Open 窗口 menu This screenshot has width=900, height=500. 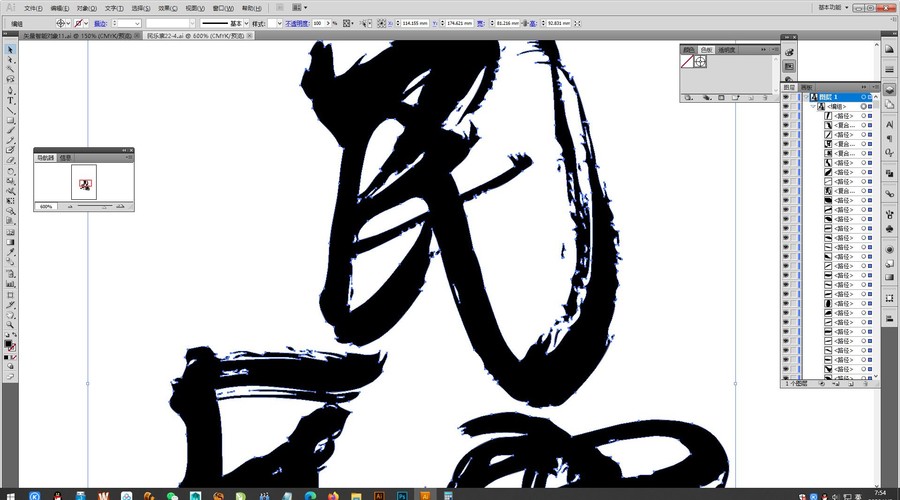223,8
